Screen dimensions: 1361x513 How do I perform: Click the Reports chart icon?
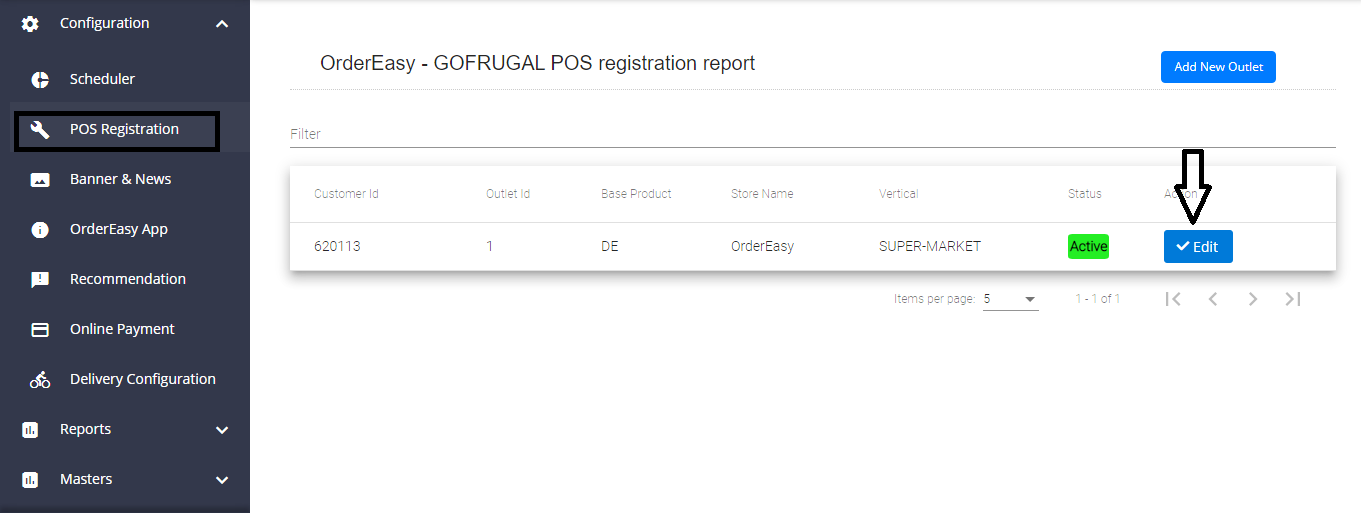(30, 429)
